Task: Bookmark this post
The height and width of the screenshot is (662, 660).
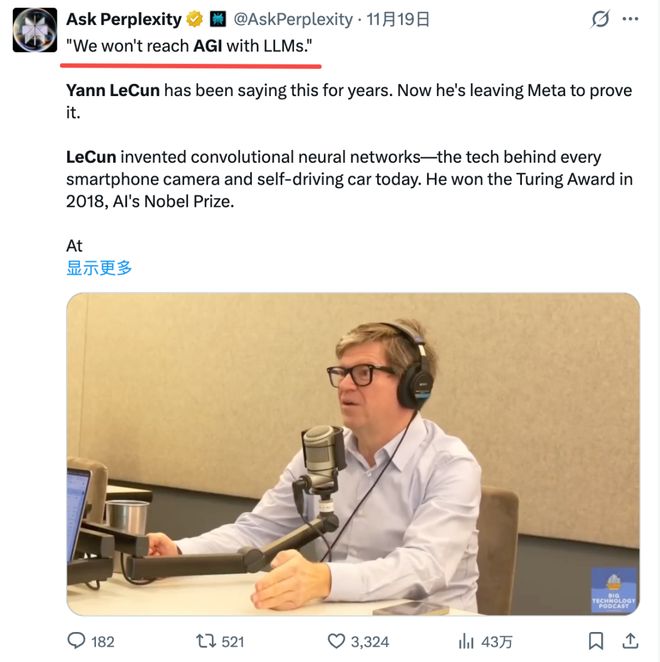Action: (x=596, y=641)
